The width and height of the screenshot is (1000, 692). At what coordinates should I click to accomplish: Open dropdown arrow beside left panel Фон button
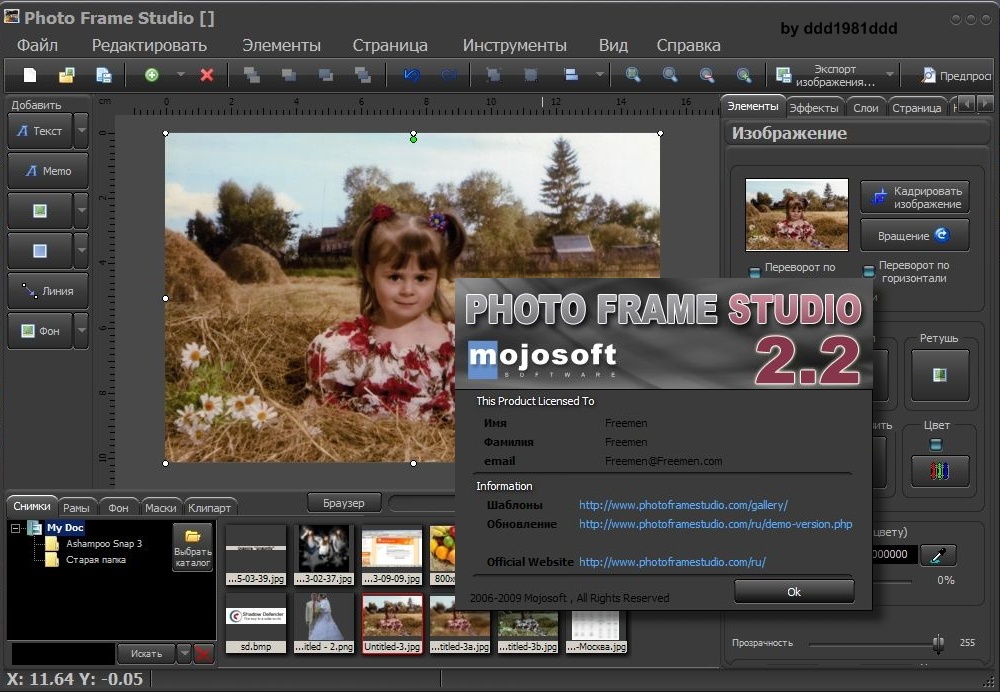81,330
